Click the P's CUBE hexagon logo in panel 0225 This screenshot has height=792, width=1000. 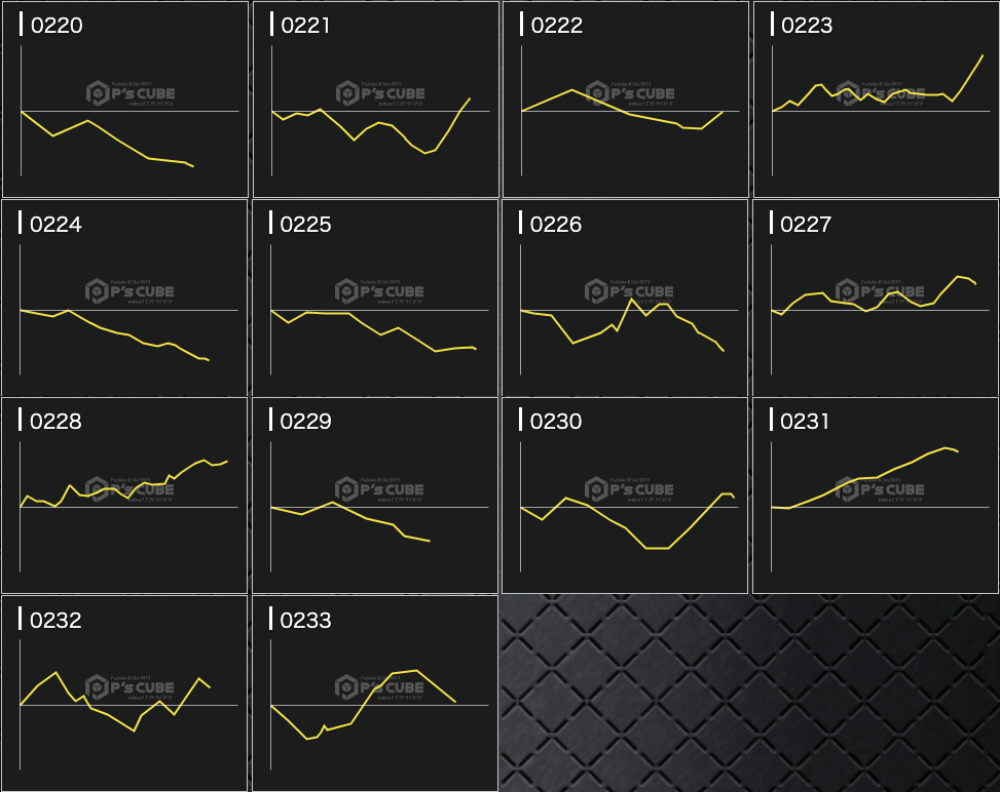click(x=347, y=291)
